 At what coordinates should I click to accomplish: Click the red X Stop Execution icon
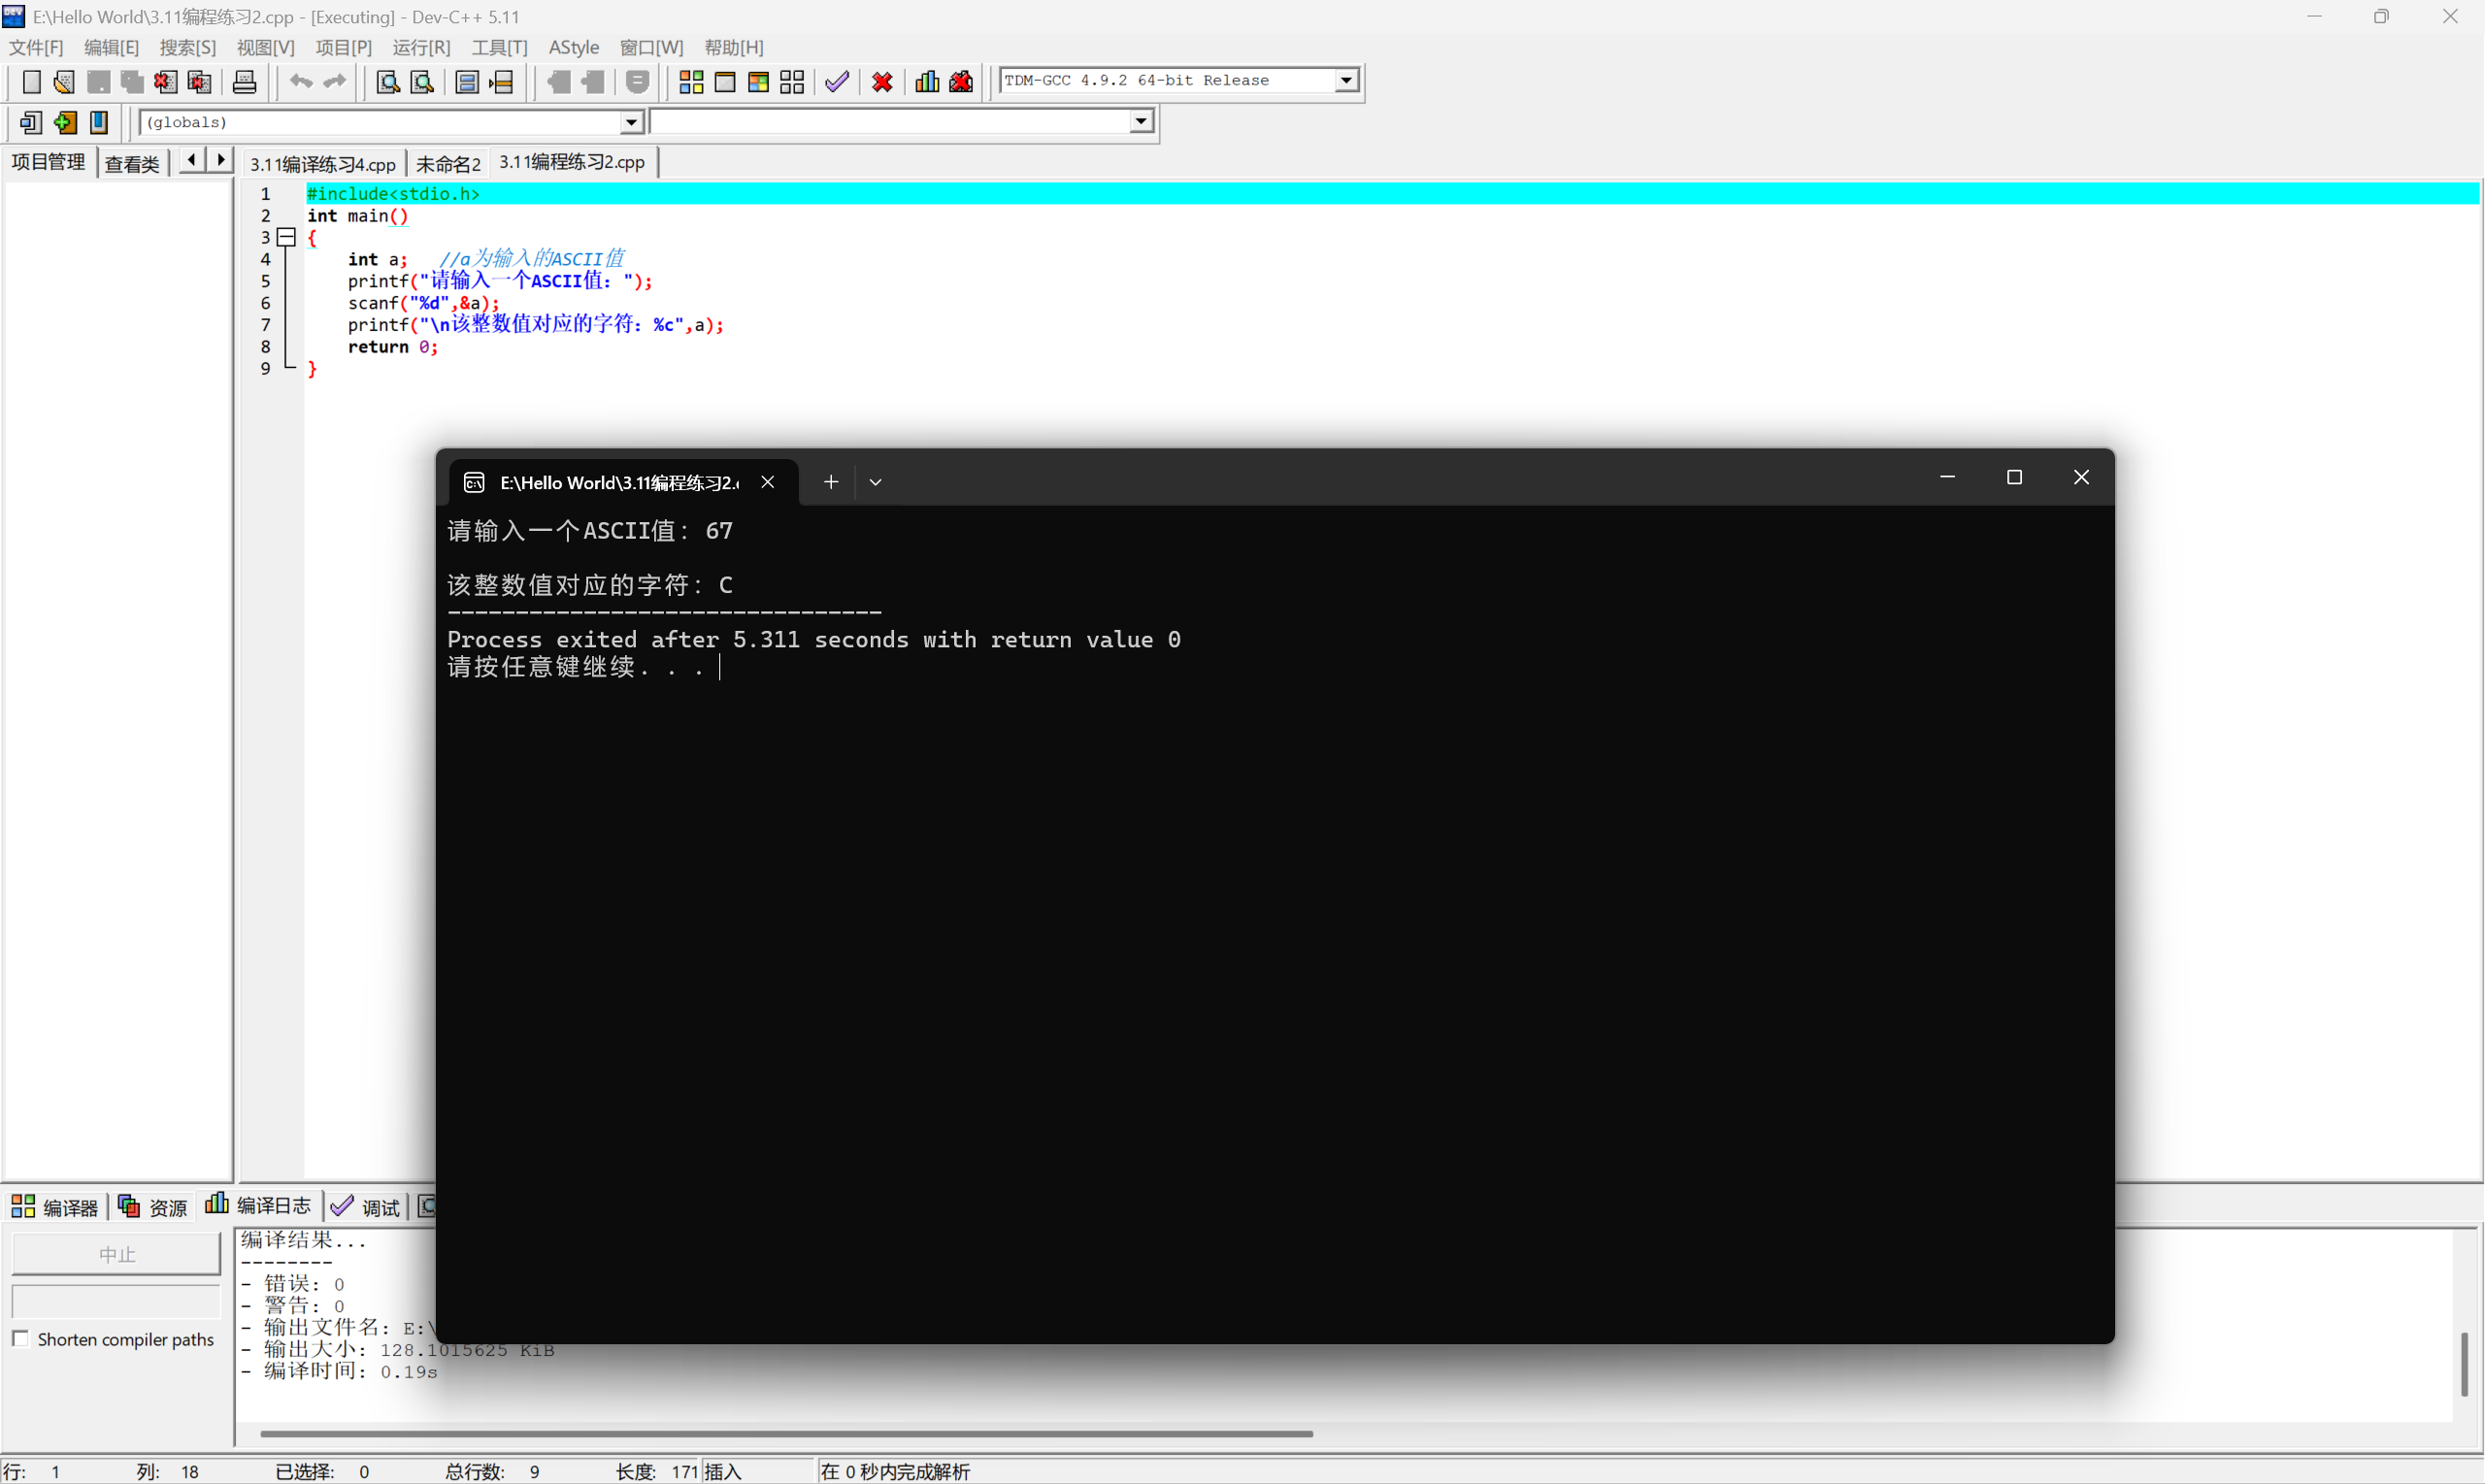click(882, 82)
